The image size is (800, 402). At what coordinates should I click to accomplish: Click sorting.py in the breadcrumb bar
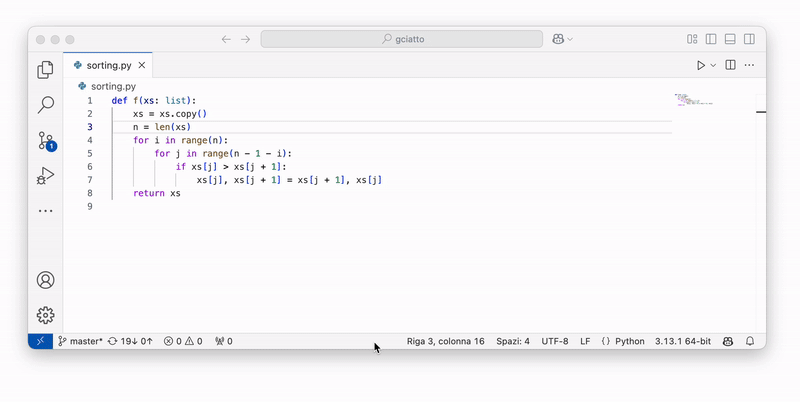coord(112,87)
